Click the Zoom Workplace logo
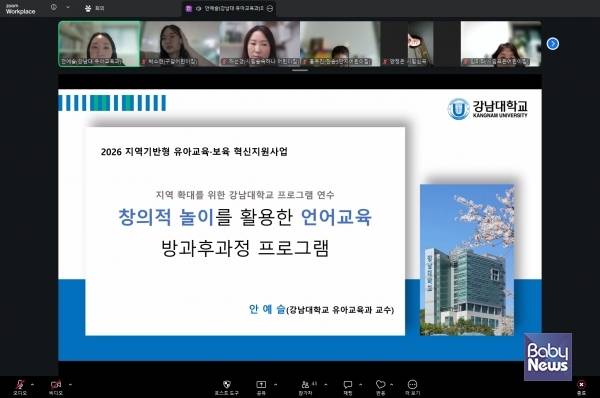The image size is (600, 398). pyautogui.click(x=20, y=10)
